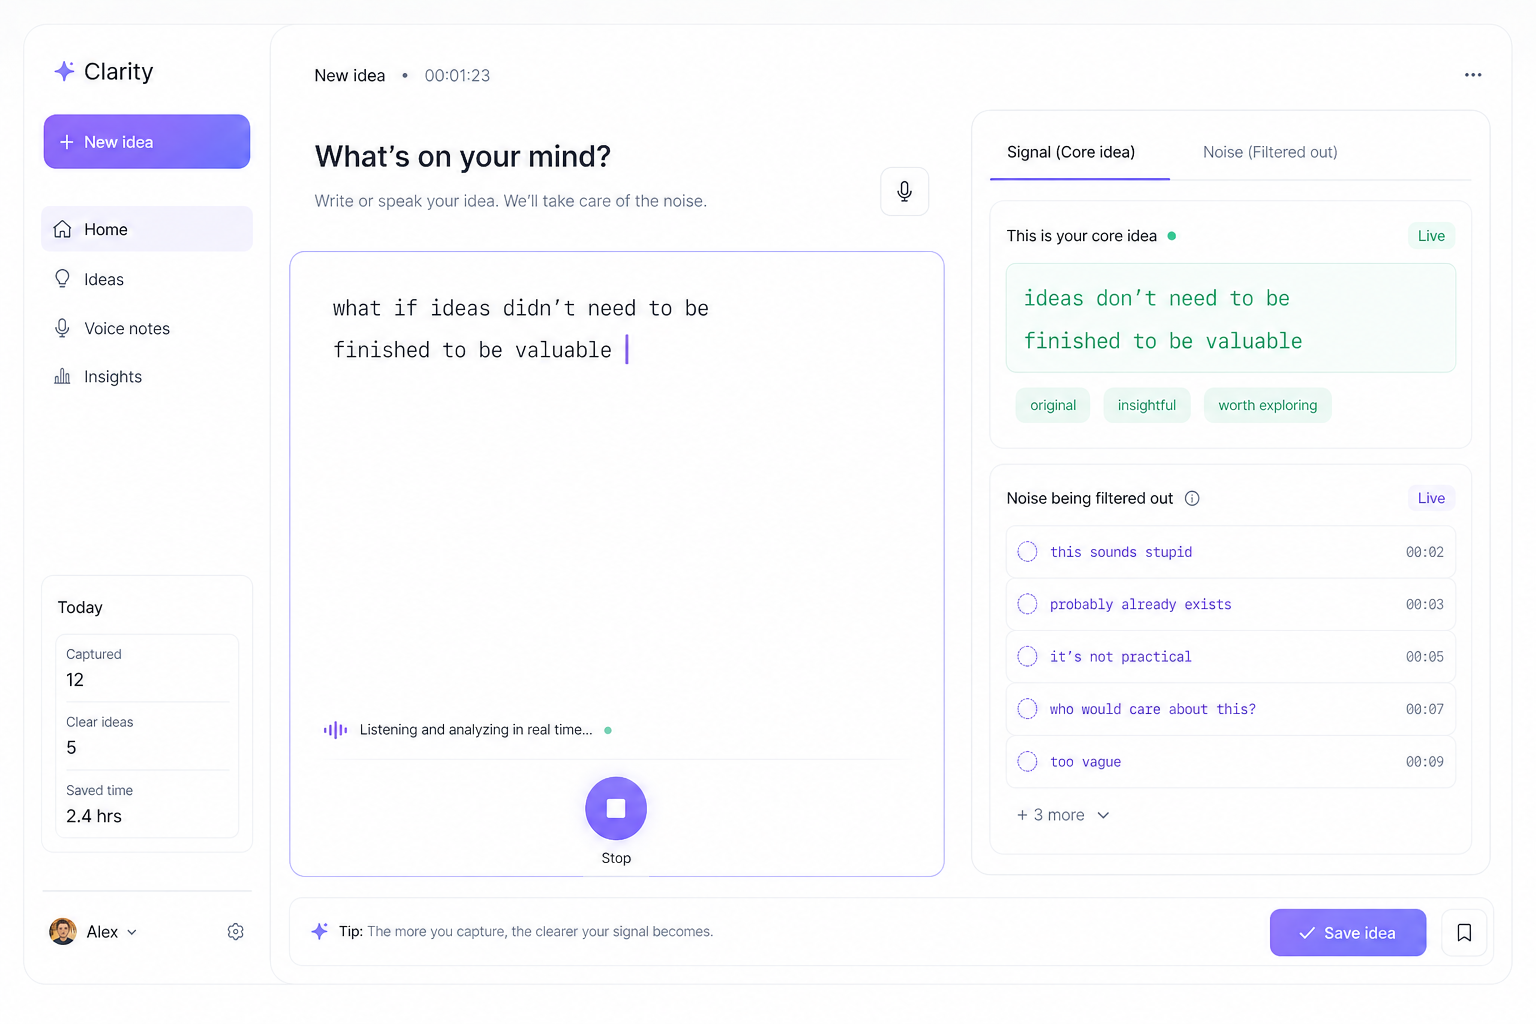Switch to the Noise (Filtered out) tab
Image resolution: width=1536 pixels, height=1024 pixels.
pyautogui.click(x=1270, y=152)
